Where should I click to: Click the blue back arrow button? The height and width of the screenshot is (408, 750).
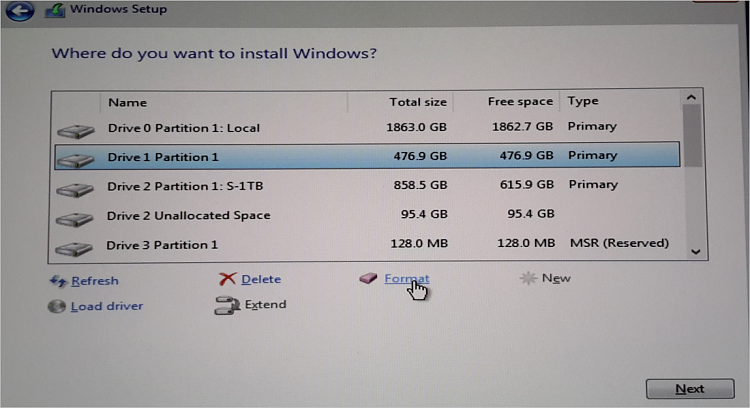coord(20,10)
